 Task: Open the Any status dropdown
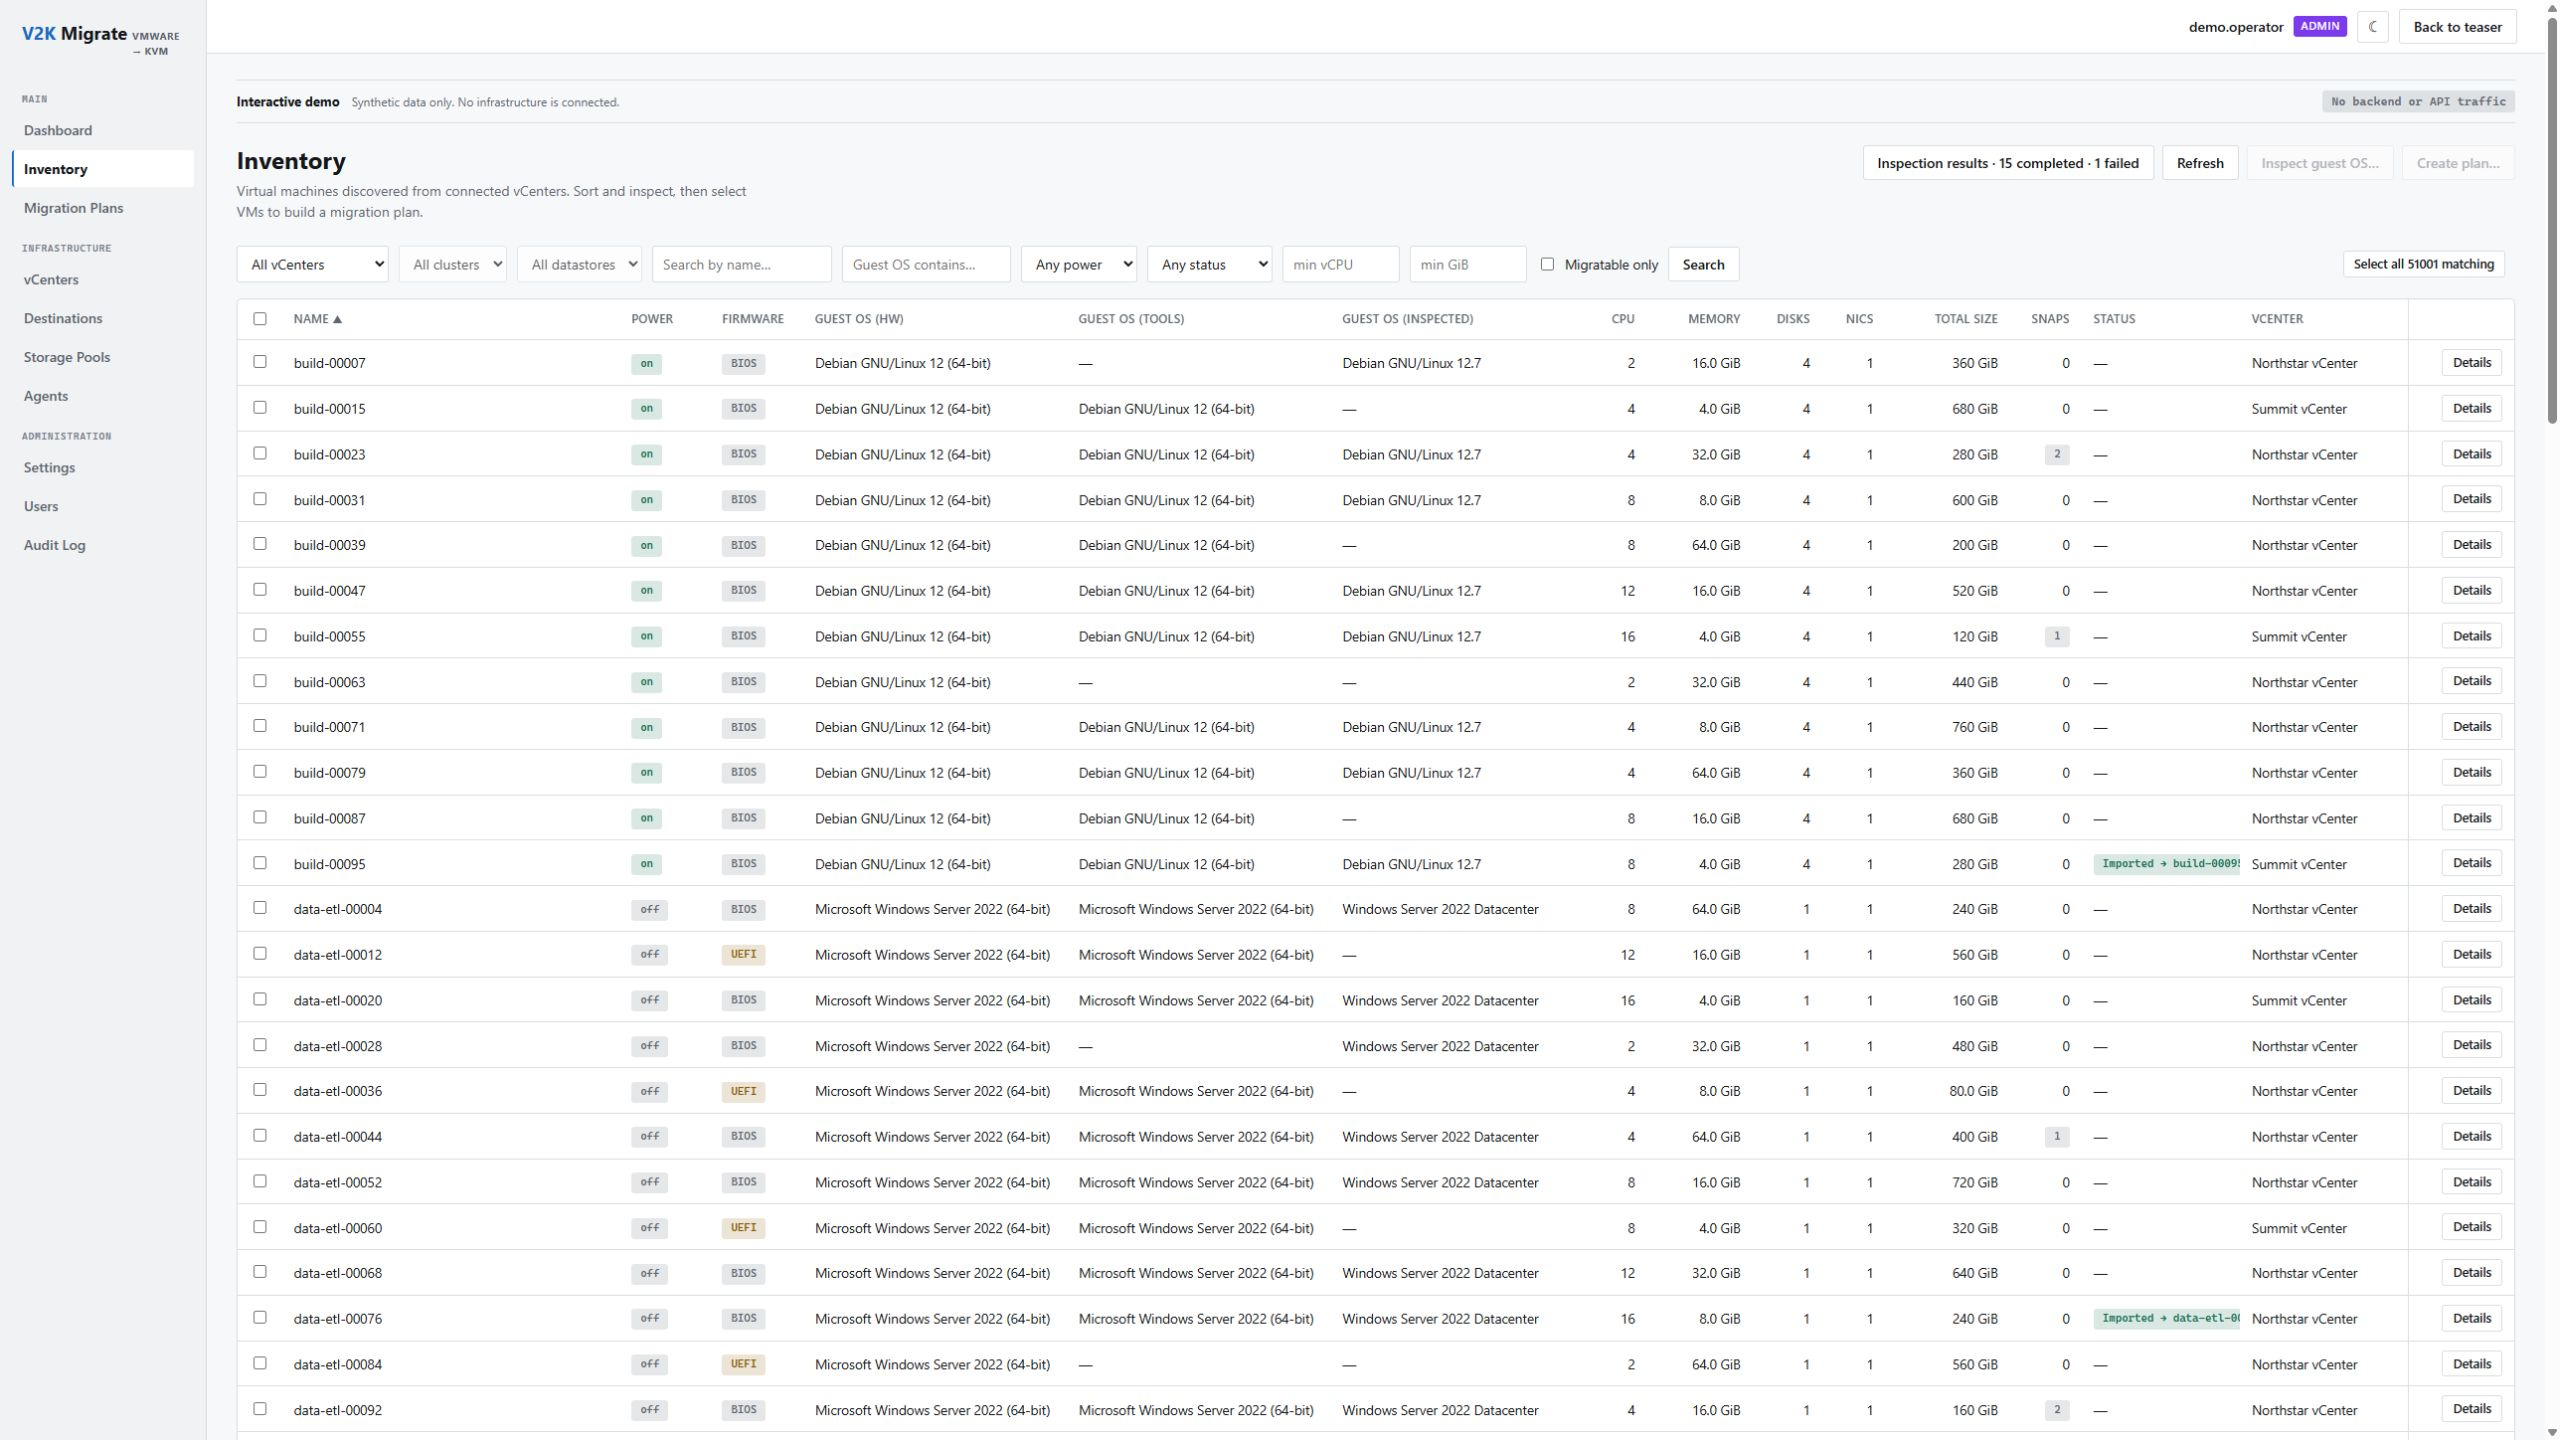point(1209,265)
